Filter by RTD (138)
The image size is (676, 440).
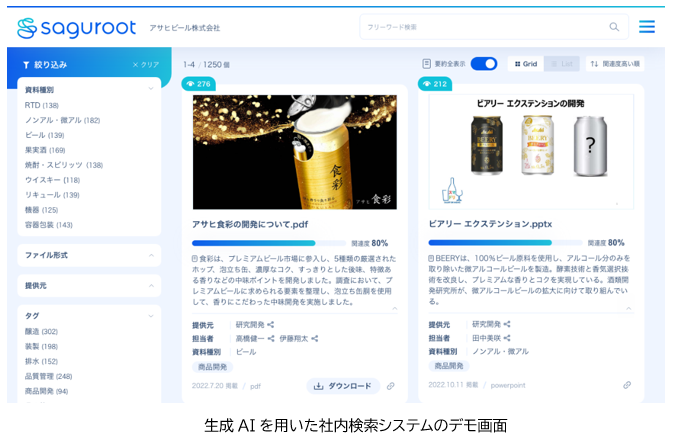pos(41,105)
